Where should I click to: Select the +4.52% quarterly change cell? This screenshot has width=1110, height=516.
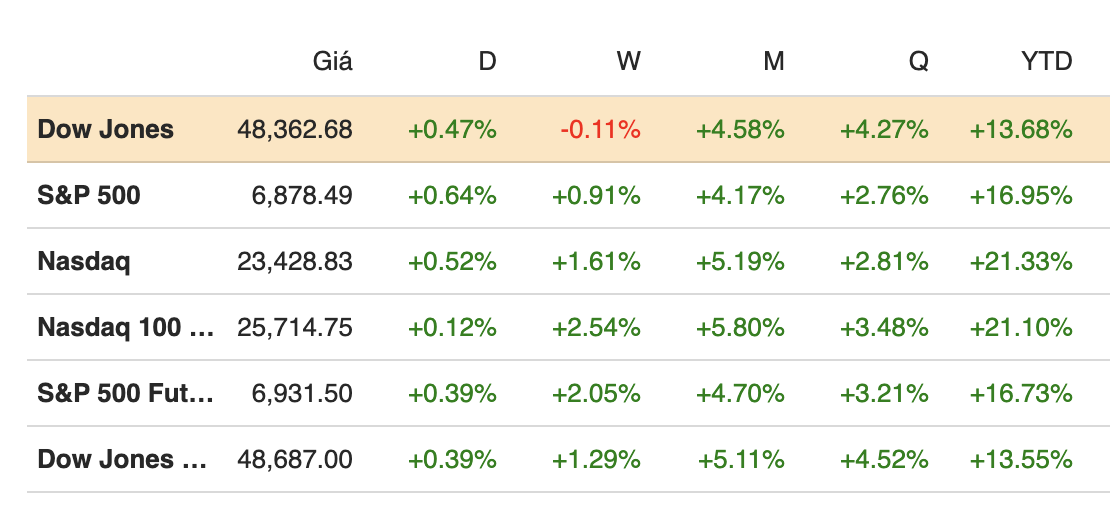[x=884, y=459]
